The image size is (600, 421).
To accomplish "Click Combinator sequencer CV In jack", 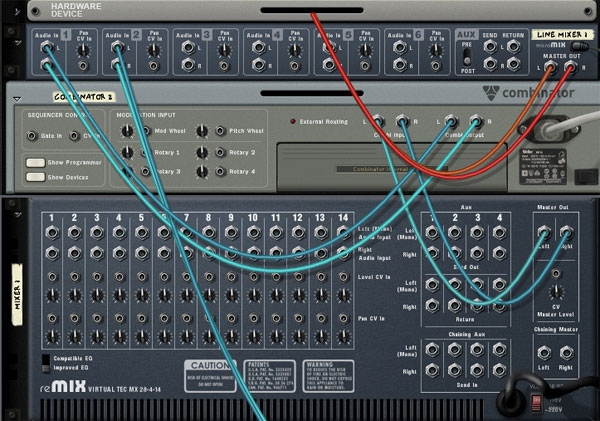I will (x=74, y=136).
